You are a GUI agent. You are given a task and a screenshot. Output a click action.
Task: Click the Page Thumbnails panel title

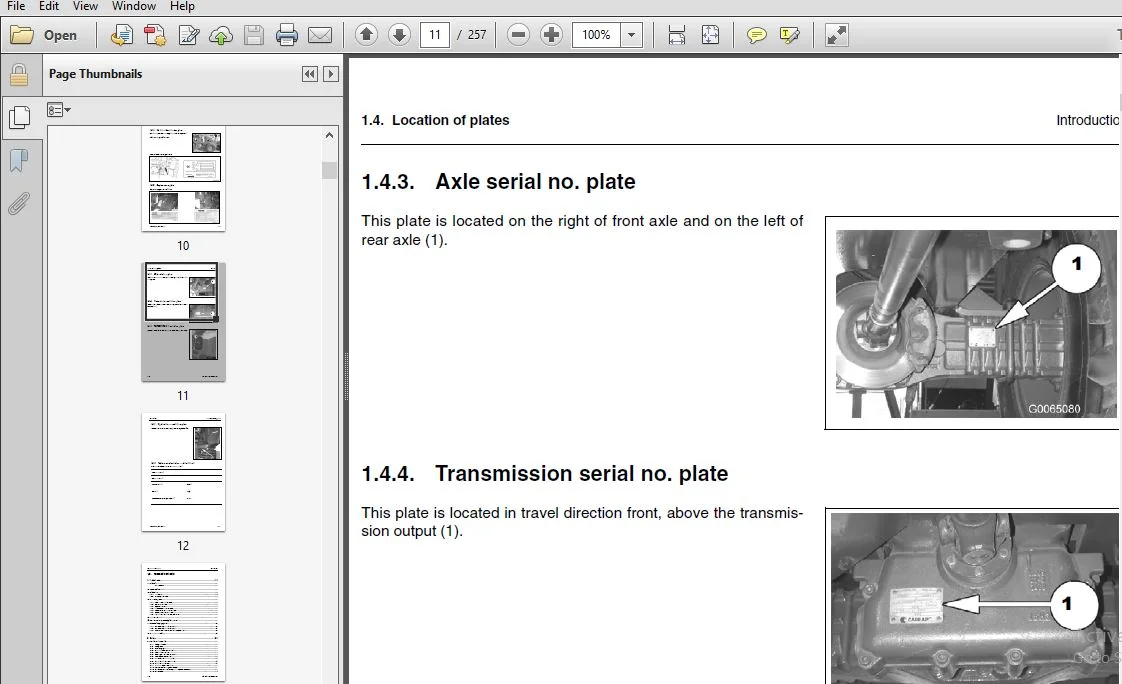(x=95, y=74)
